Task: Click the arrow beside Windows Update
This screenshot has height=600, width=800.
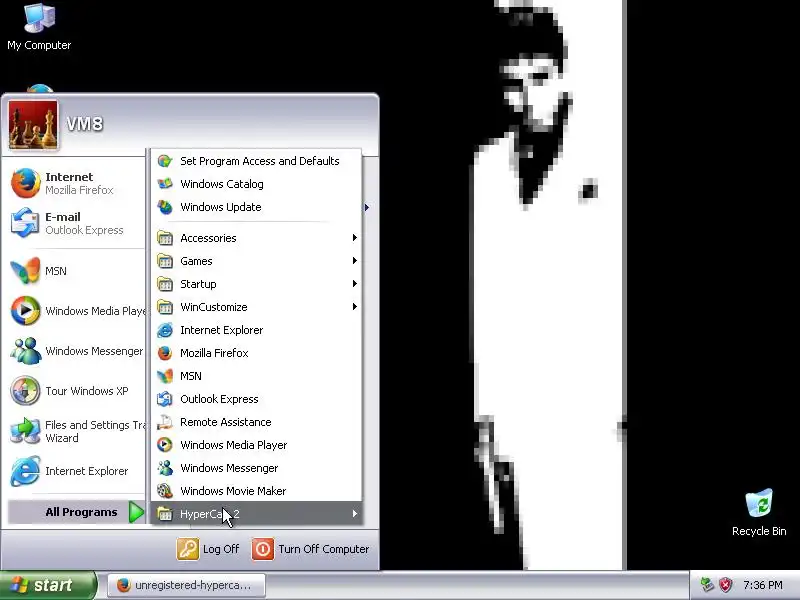Action: click(x=366, y=207)
